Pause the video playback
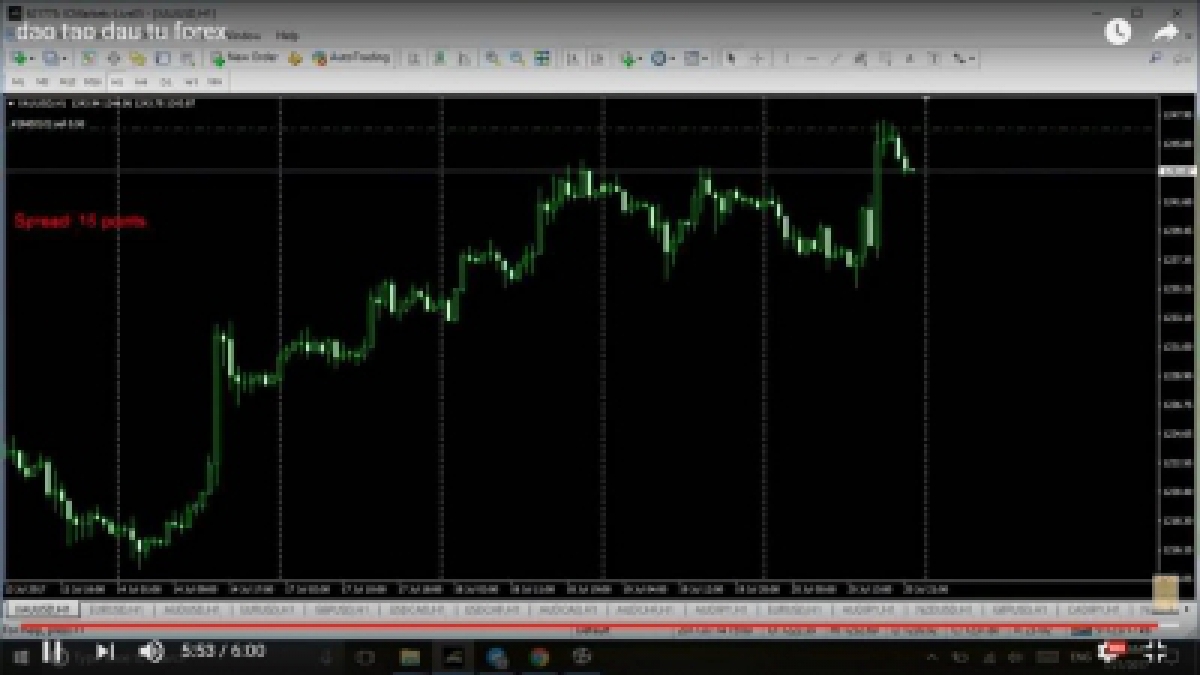 (51, 652)
